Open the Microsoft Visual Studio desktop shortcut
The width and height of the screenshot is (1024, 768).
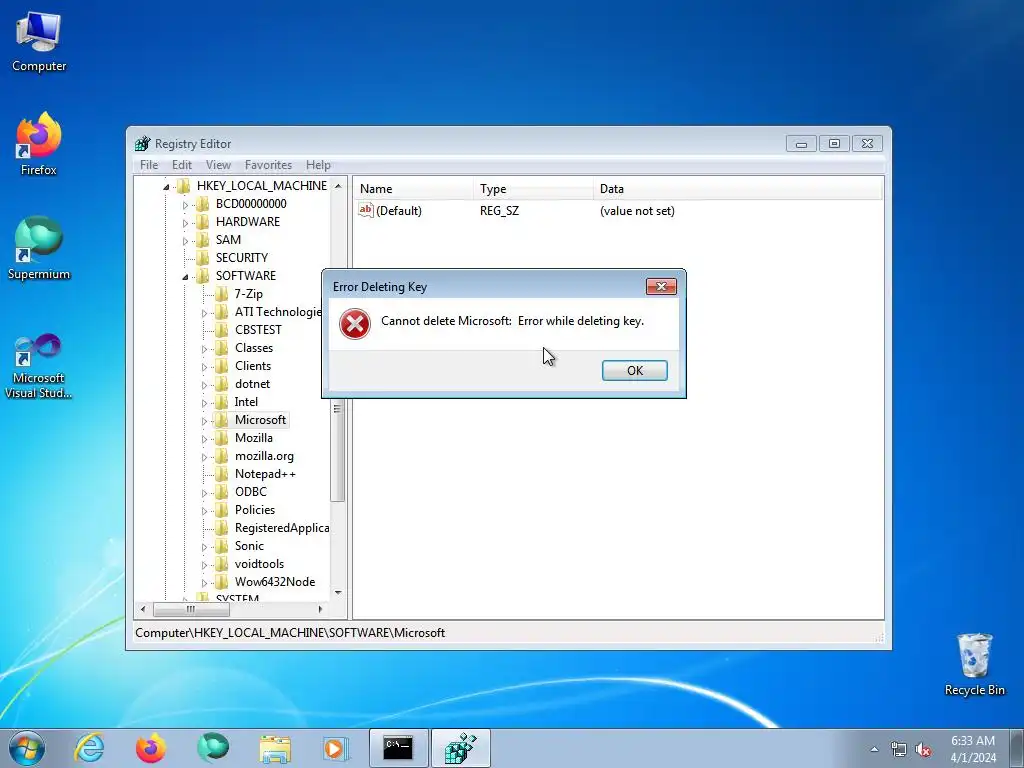click(39, 366)
